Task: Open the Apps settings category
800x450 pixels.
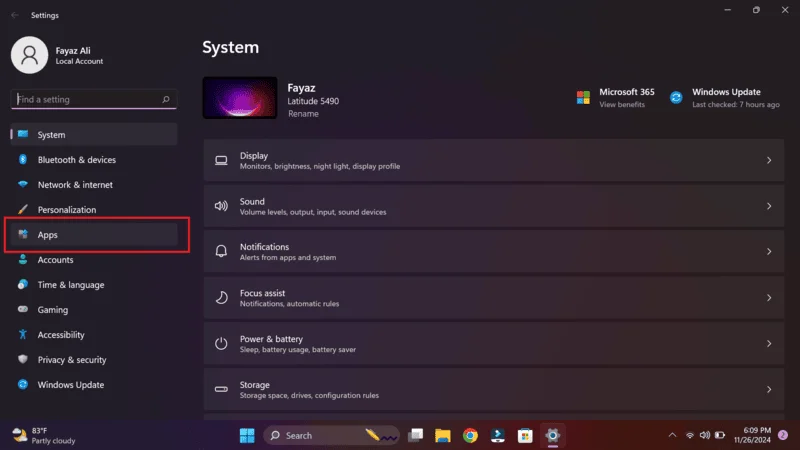Action: [94, 235]
